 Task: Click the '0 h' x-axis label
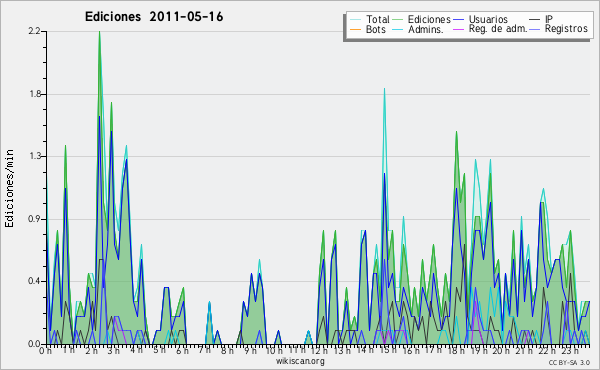[x=45, y=350]
